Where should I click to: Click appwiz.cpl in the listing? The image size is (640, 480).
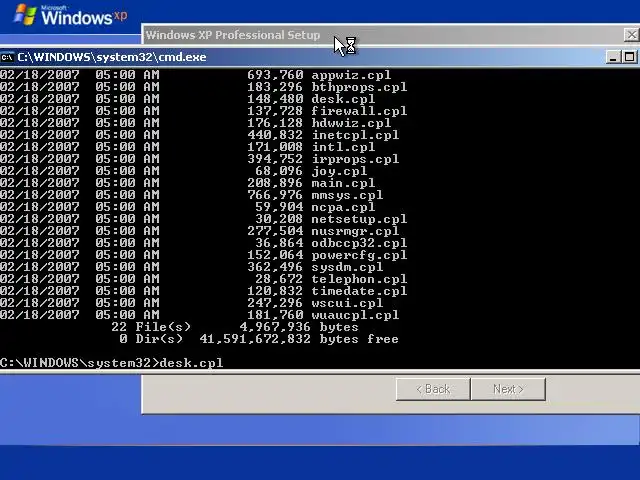pos(351,75)
